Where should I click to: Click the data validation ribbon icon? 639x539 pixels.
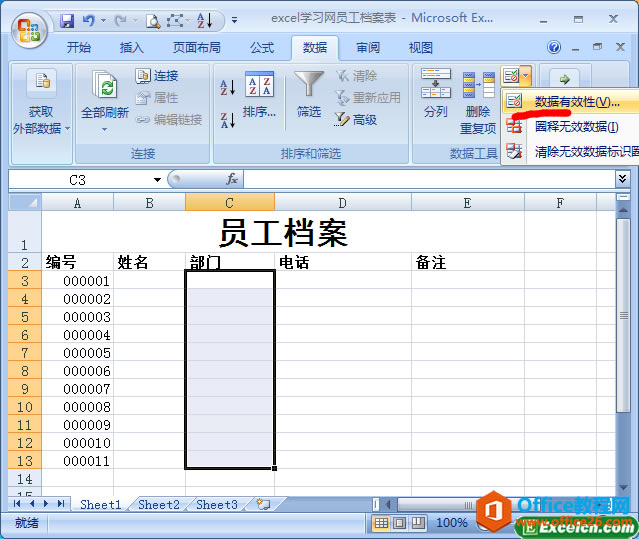511,76
